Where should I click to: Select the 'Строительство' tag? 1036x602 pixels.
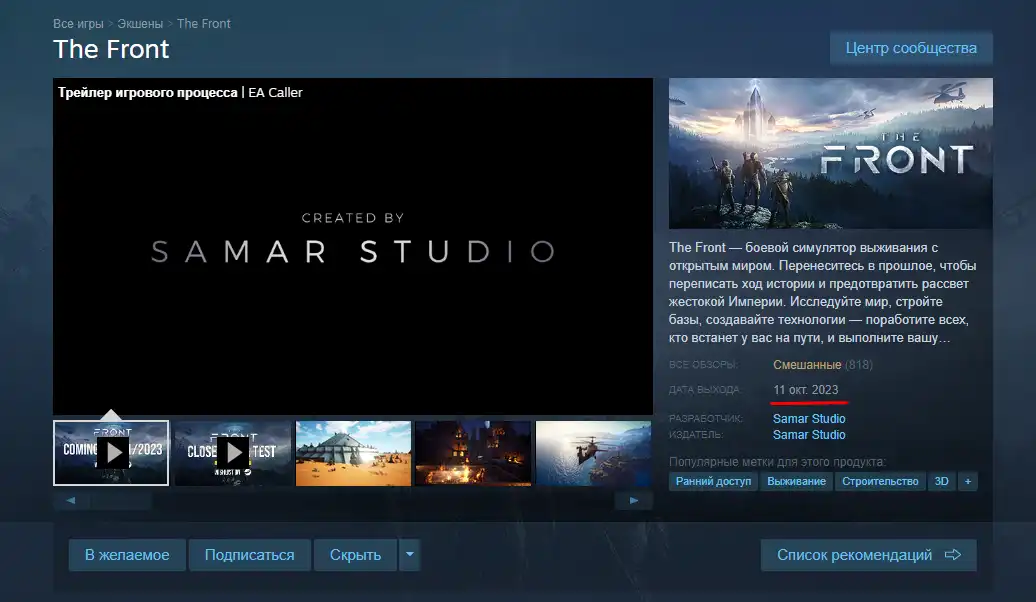pyautogui.click(x=880, y=481)
